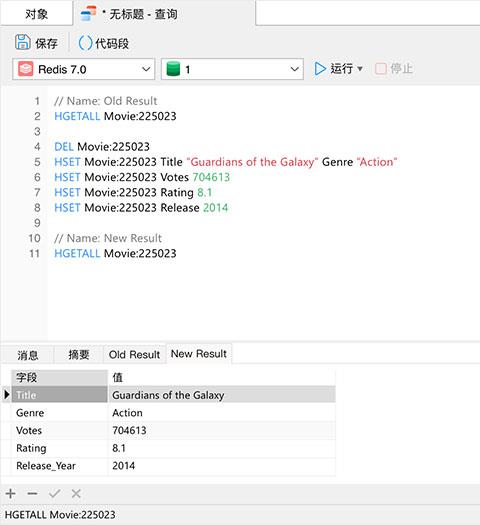The image size is (480, 525).
Task: Click the Run play triangle icon
Action: pos(320,69)
